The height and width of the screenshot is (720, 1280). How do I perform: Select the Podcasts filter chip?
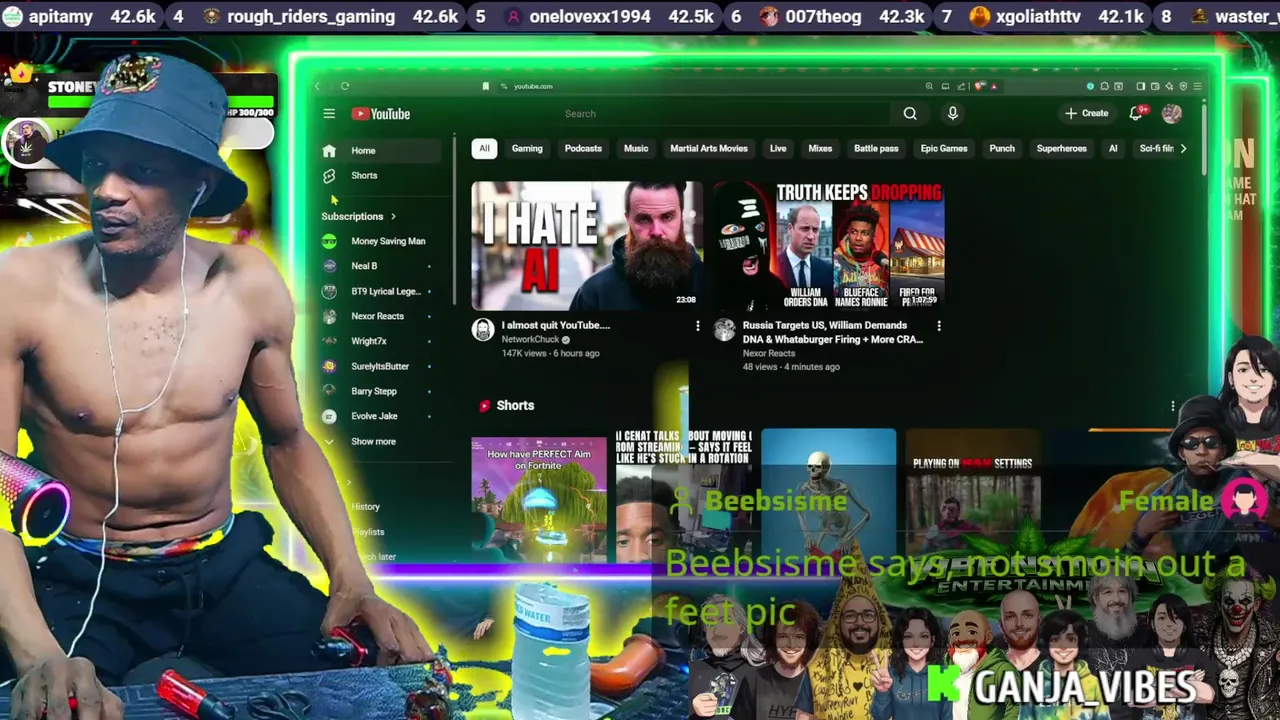pos(583,148)
